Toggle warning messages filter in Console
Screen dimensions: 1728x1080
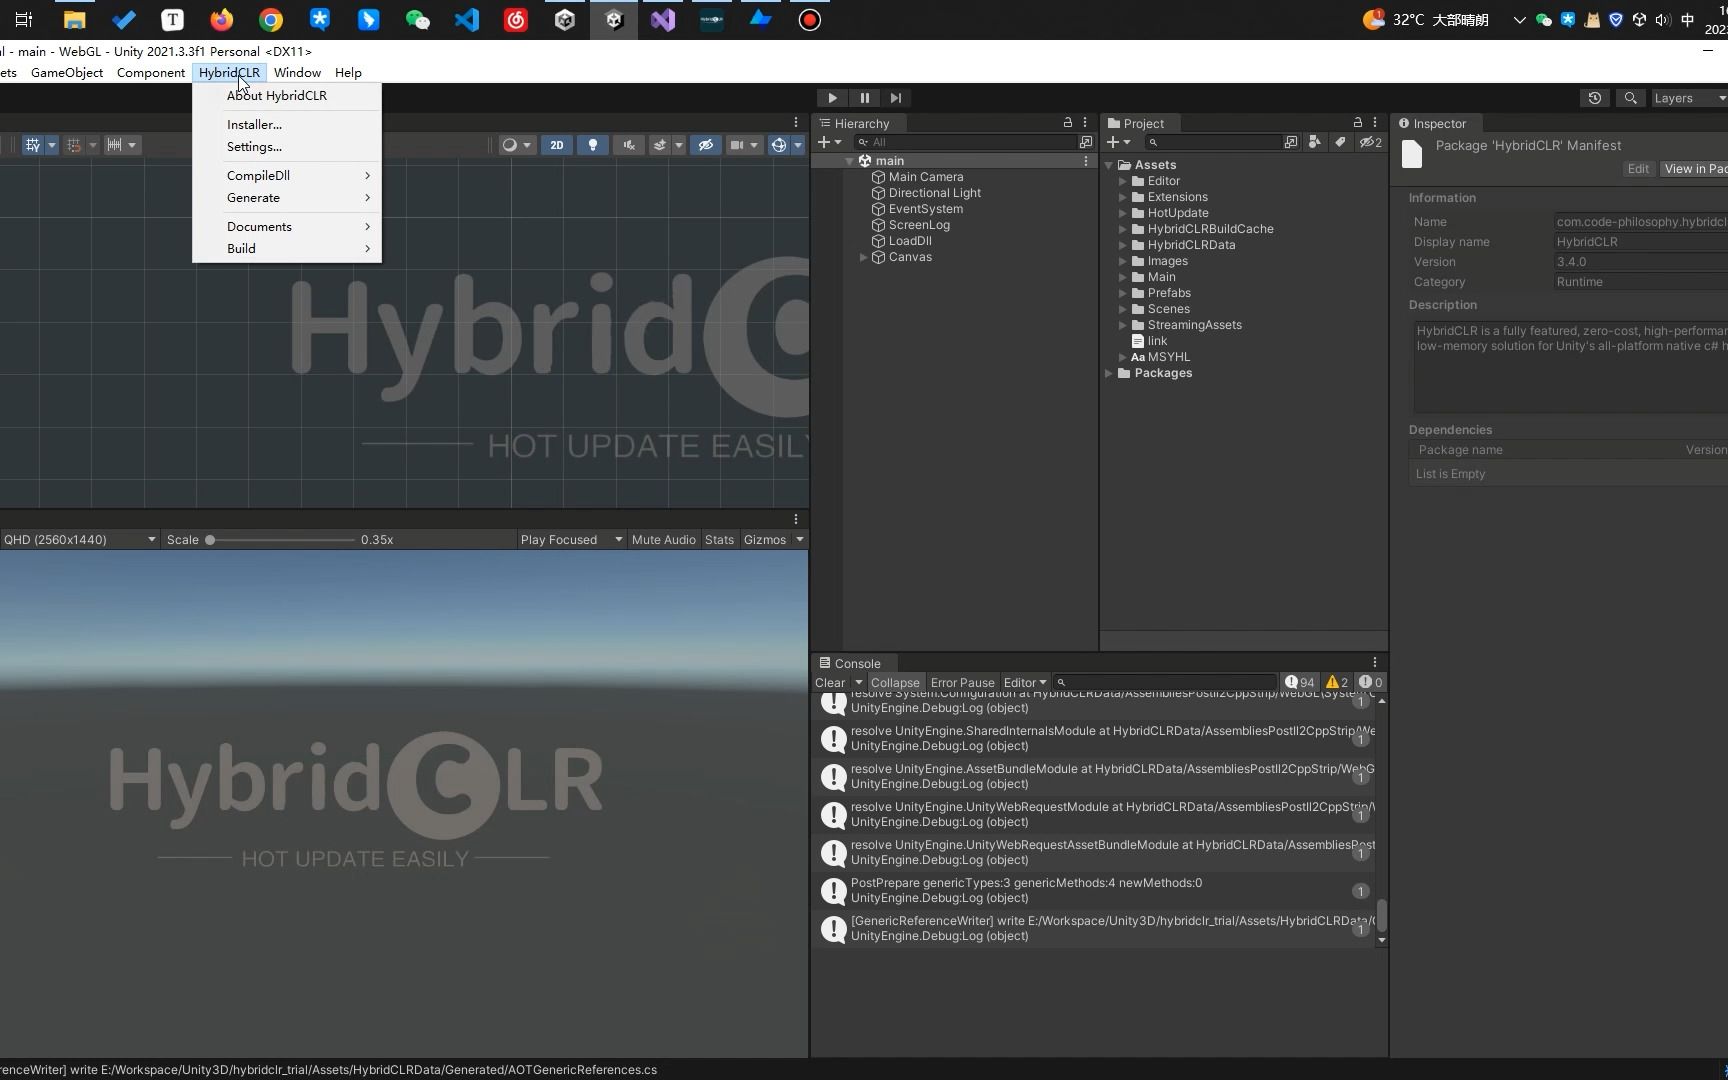point(1337,683)
